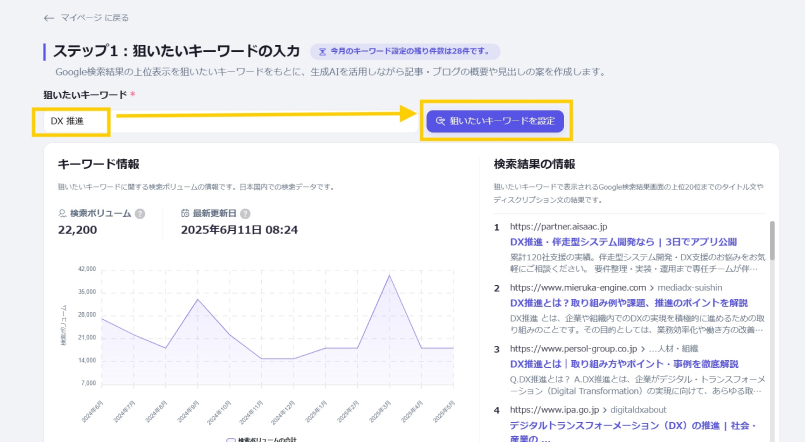
Task: Click the person icon beside 検索ボリューム label
Action: point(62,213)
